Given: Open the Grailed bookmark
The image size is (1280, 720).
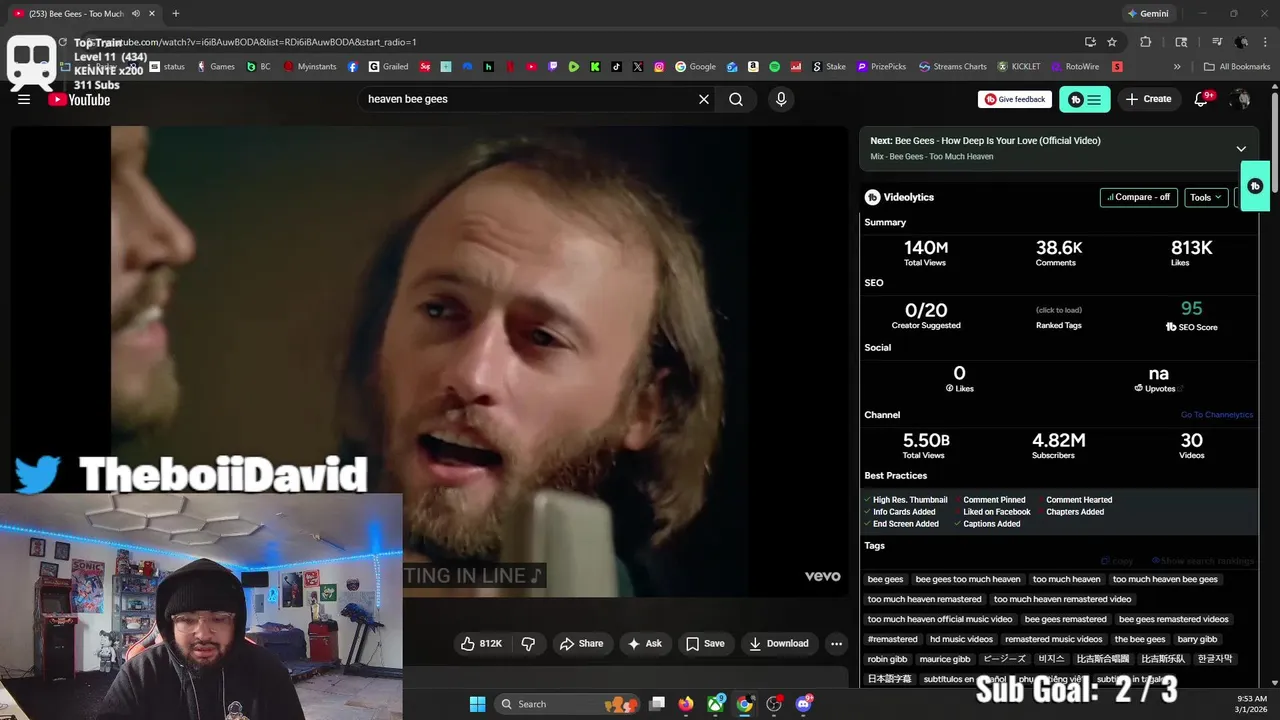Looking at the screenshot, I should coord(387,67).
